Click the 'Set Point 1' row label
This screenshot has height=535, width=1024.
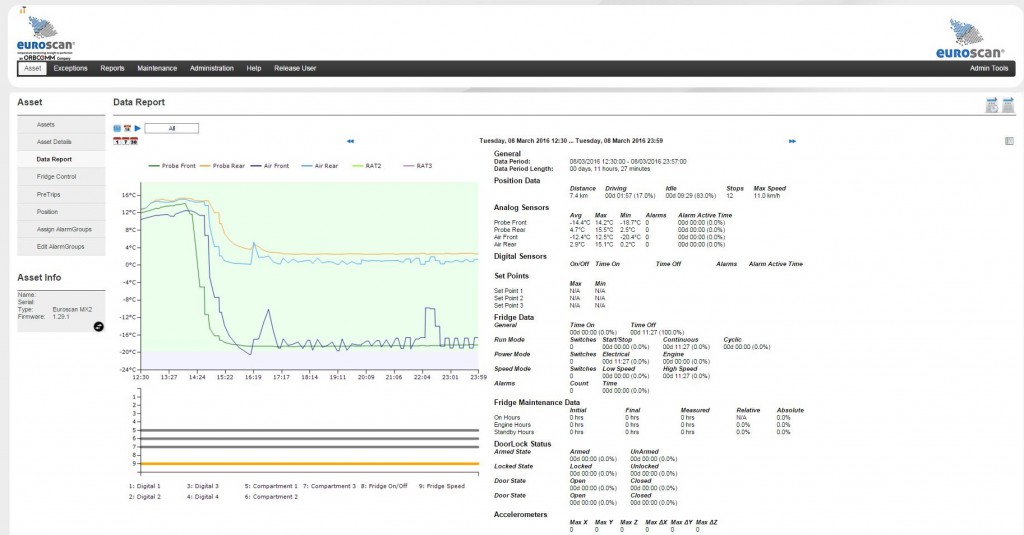point(508,291)
